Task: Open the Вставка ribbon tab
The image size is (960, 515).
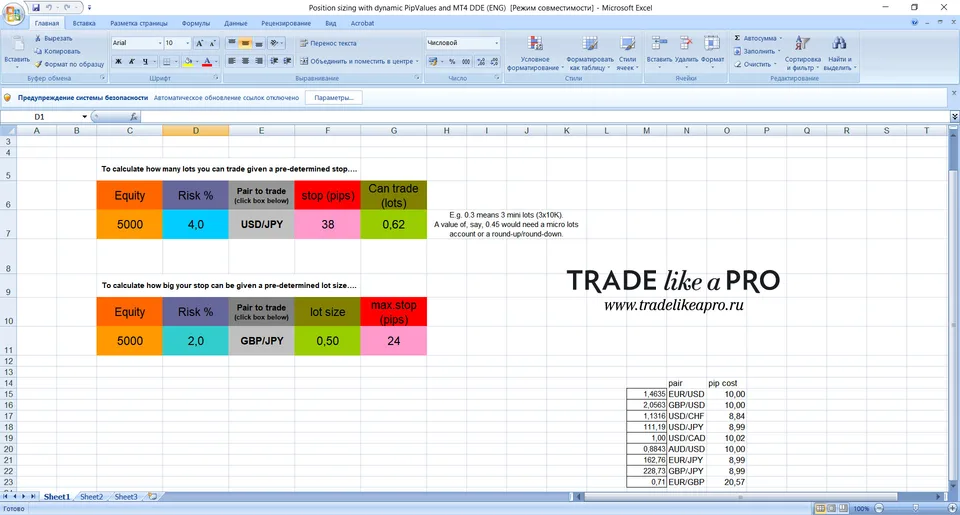Action: tap(84, 23)
